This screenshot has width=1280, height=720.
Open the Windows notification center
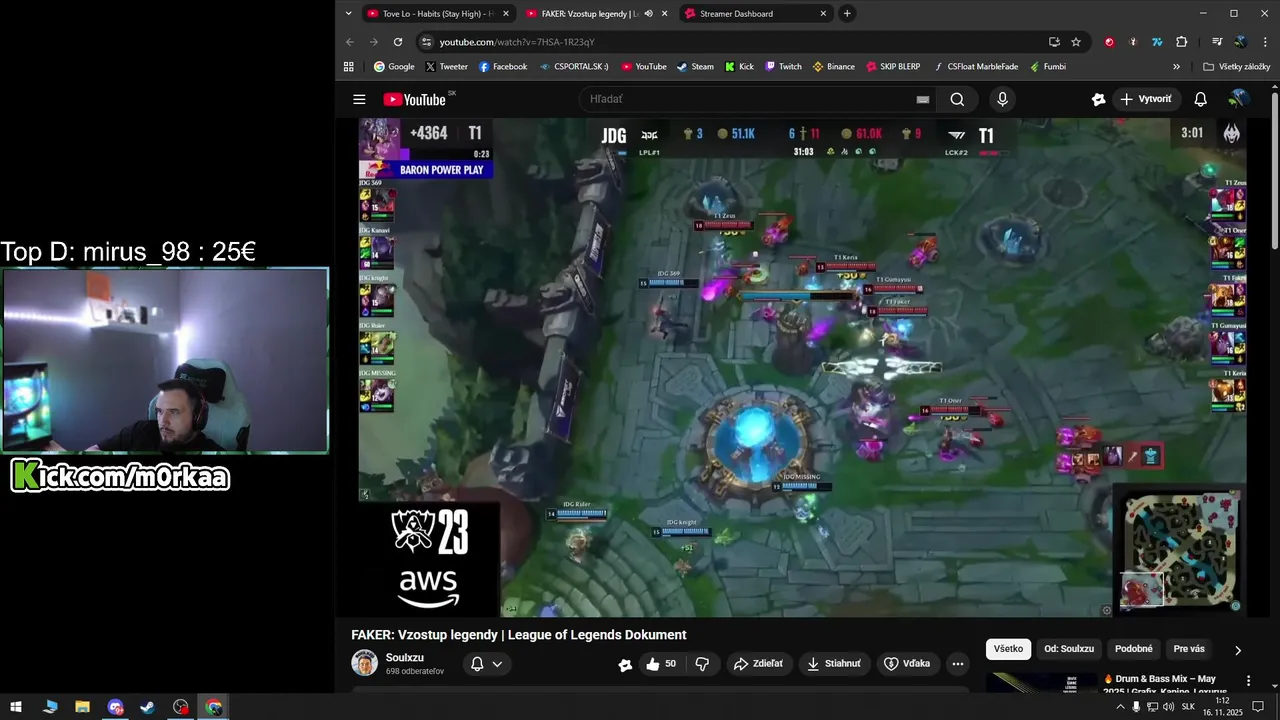pyautogui.click(x=1259, y=707)
